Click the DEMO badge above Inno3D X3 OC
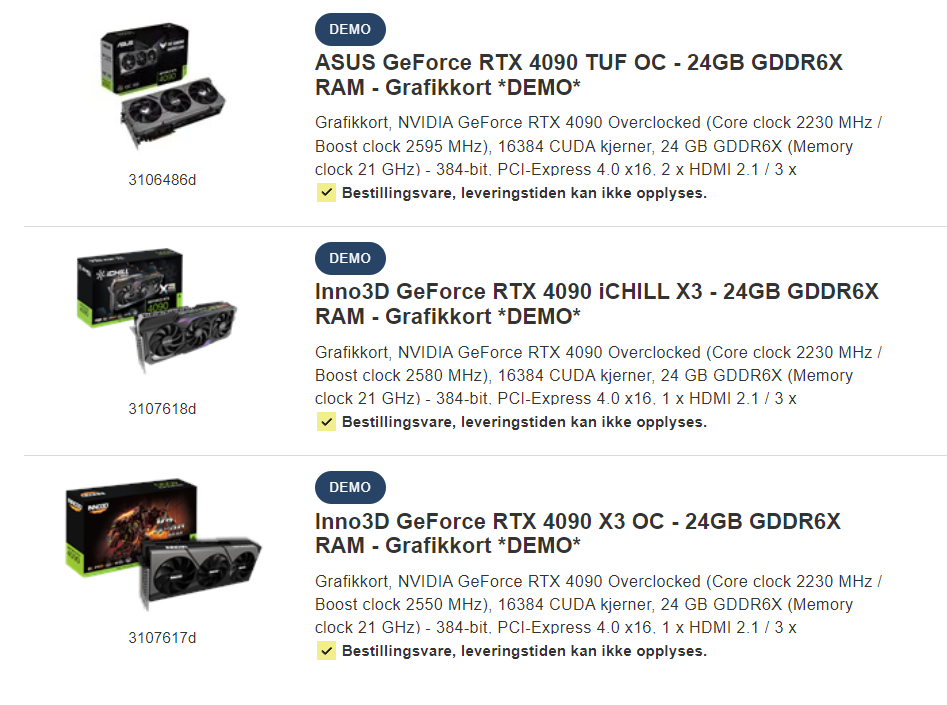Screen dimensions: 947x705 (x=350, y=488)
